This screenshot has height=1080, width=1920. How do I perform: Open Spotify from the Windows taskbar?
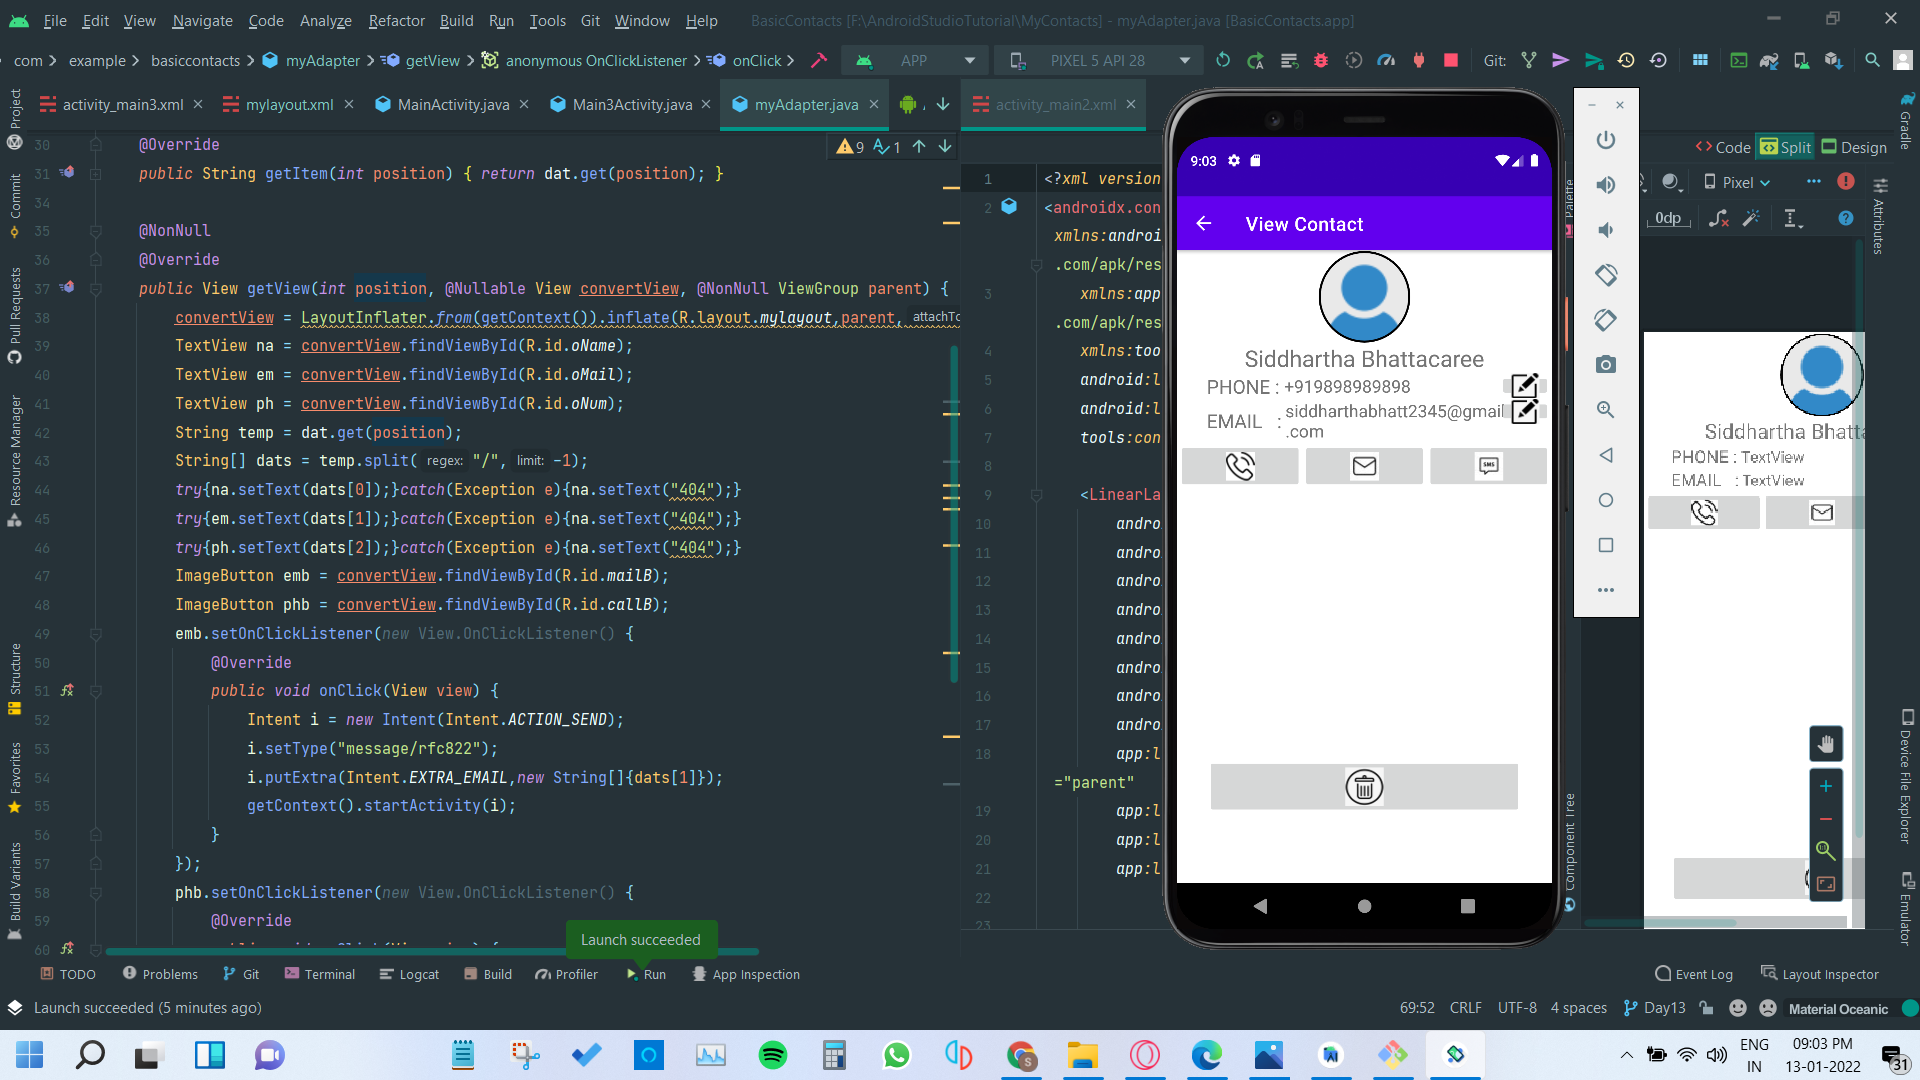772,1055
